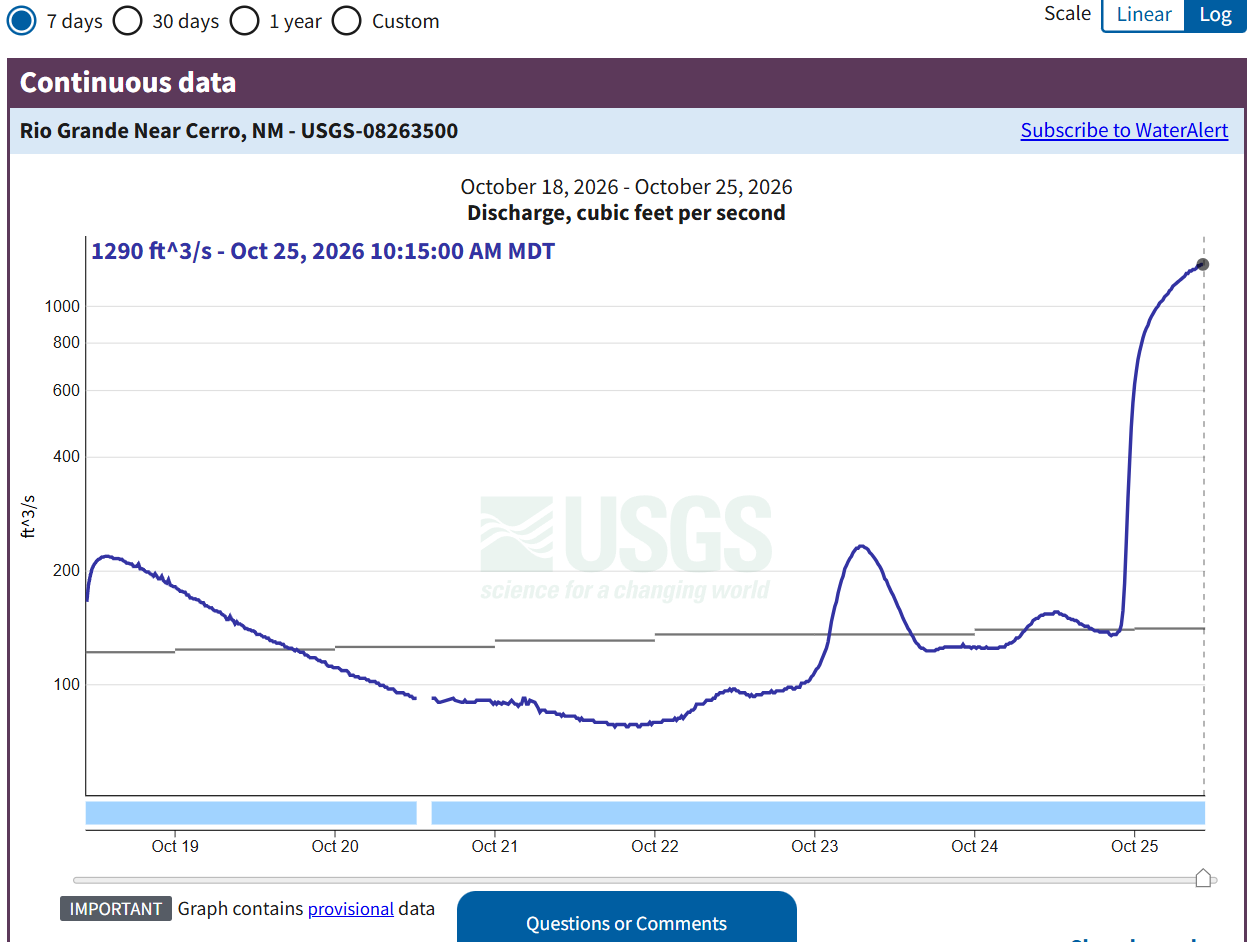Select the 30 days time range

tap(127, 20)
